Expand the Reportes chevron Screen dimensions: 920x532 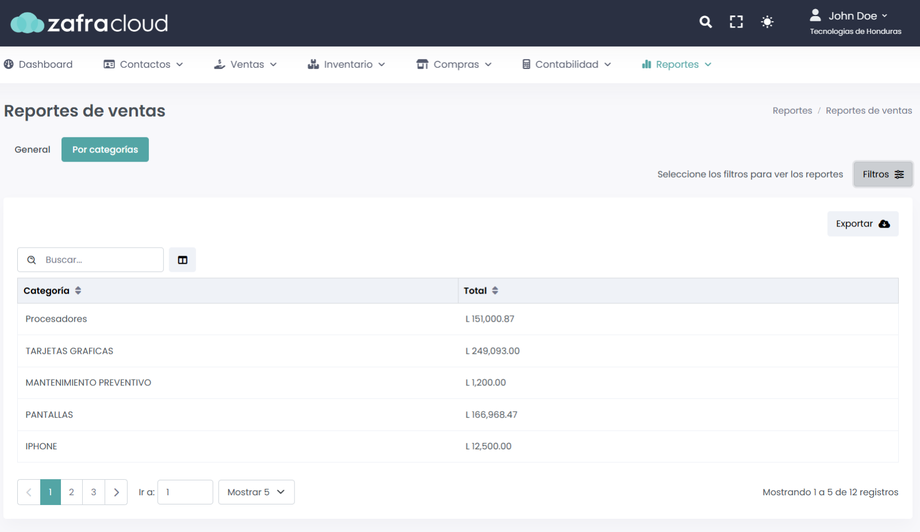tap(708, 65)
